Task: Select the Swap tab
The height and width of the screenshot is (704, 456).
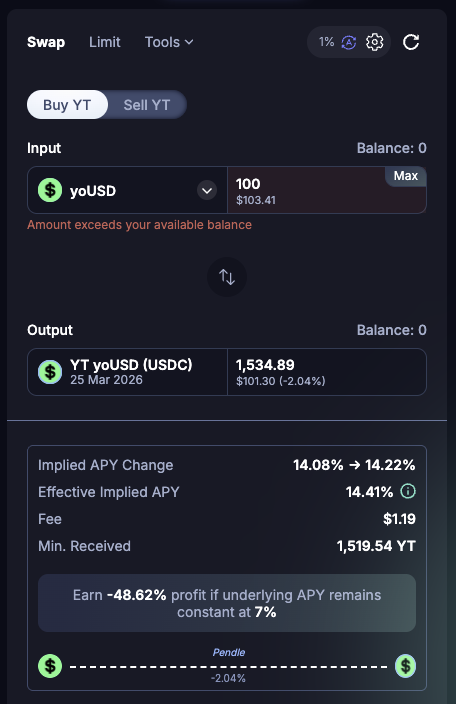Action: tap(46, 42)
